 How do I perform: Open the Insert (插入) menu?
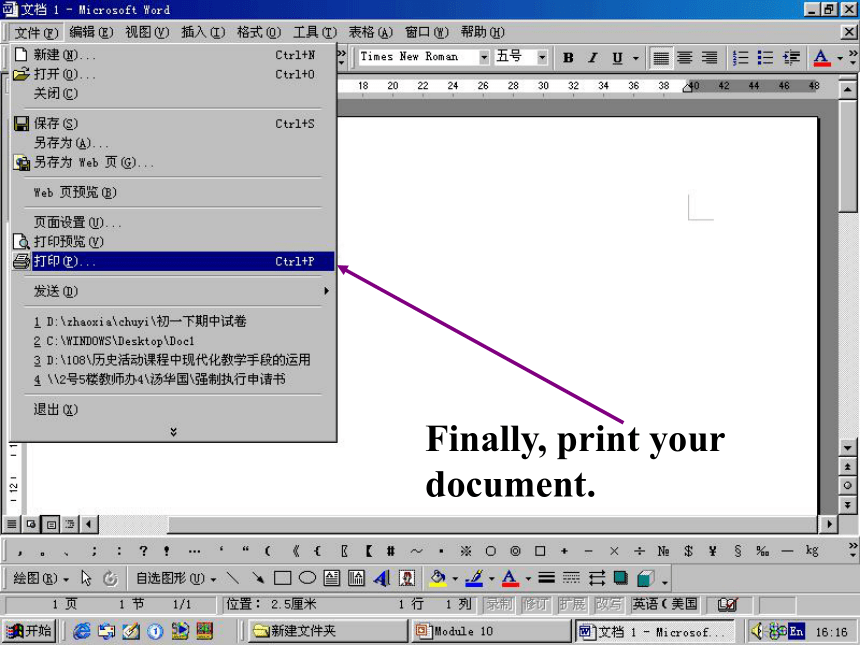(x=203, y=32)
